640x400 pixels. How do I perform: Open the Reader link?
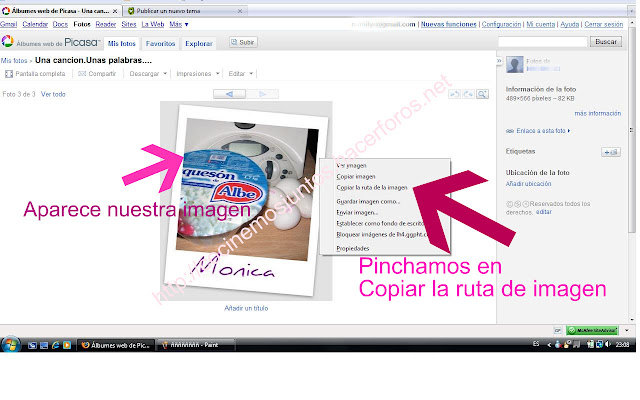[106, 24]
